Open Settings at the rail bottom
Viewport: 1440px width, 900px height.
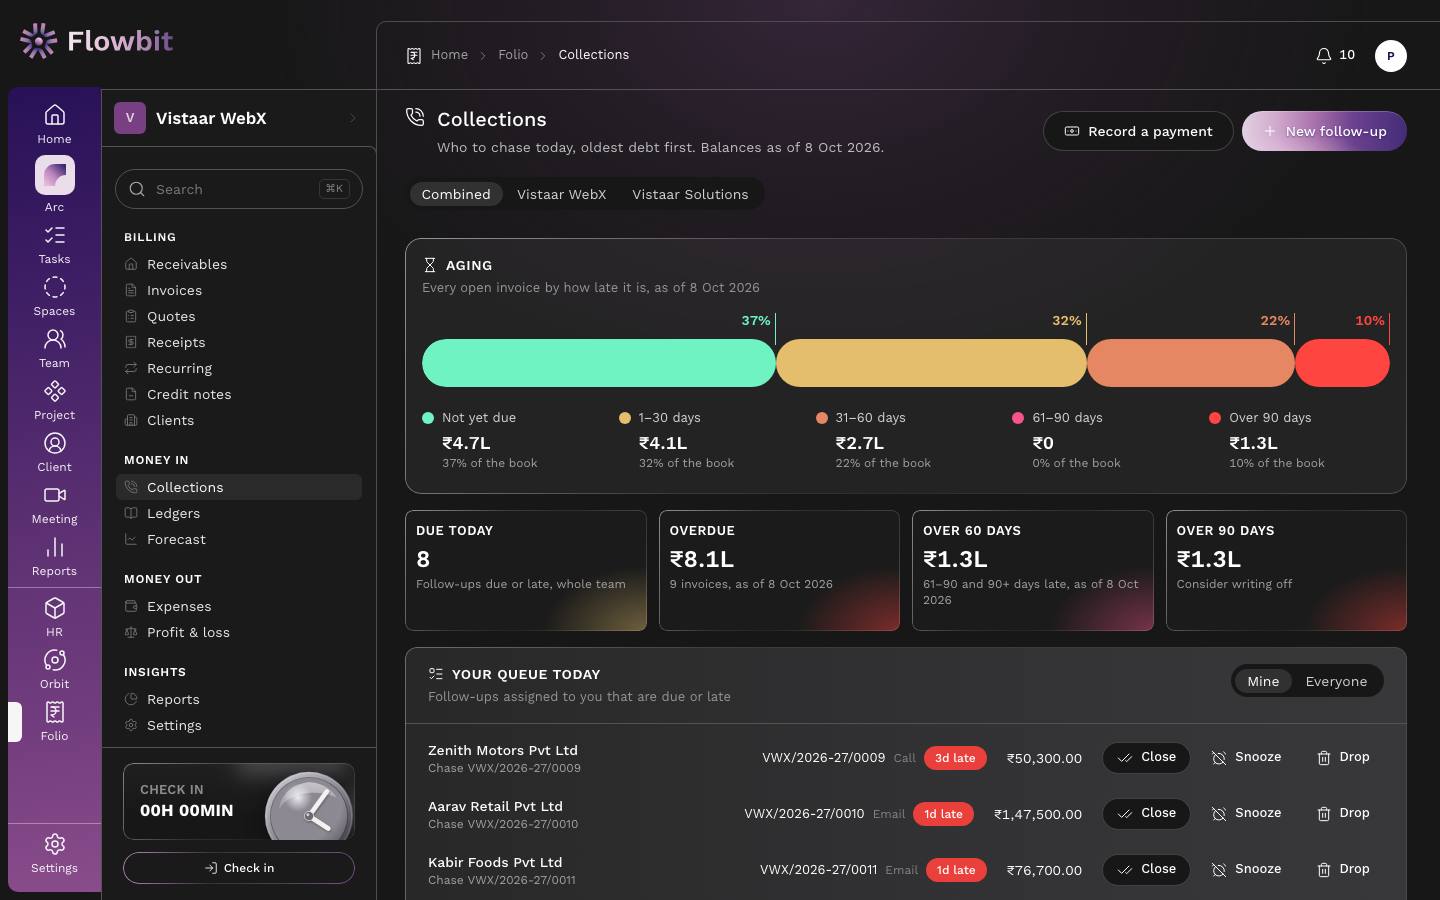[x=54, y=854]
